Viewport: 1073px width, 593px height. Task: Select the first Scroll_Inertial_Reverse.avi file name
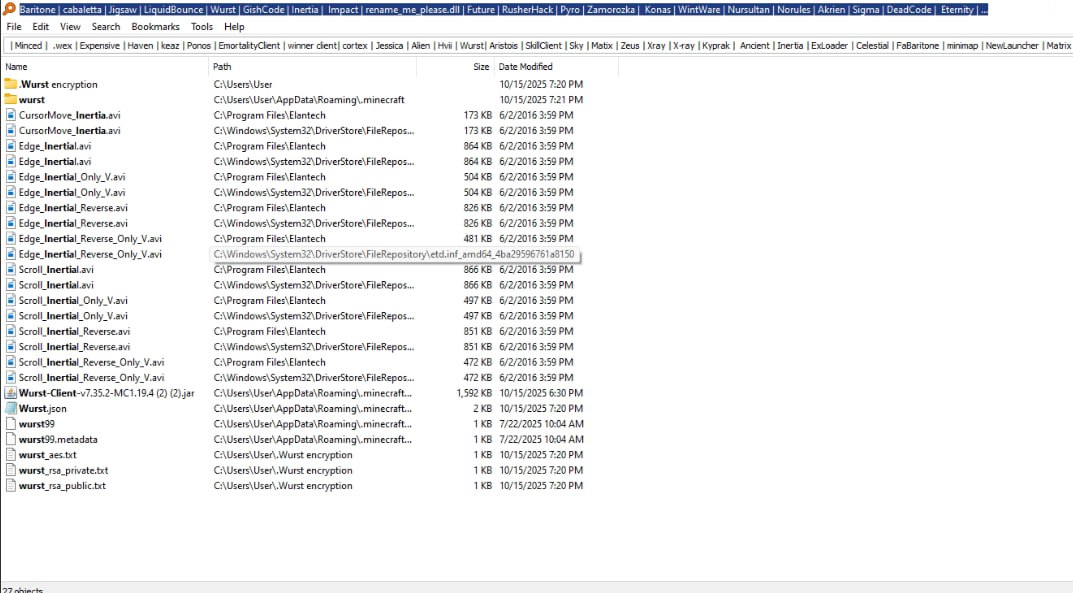(74, 331)
